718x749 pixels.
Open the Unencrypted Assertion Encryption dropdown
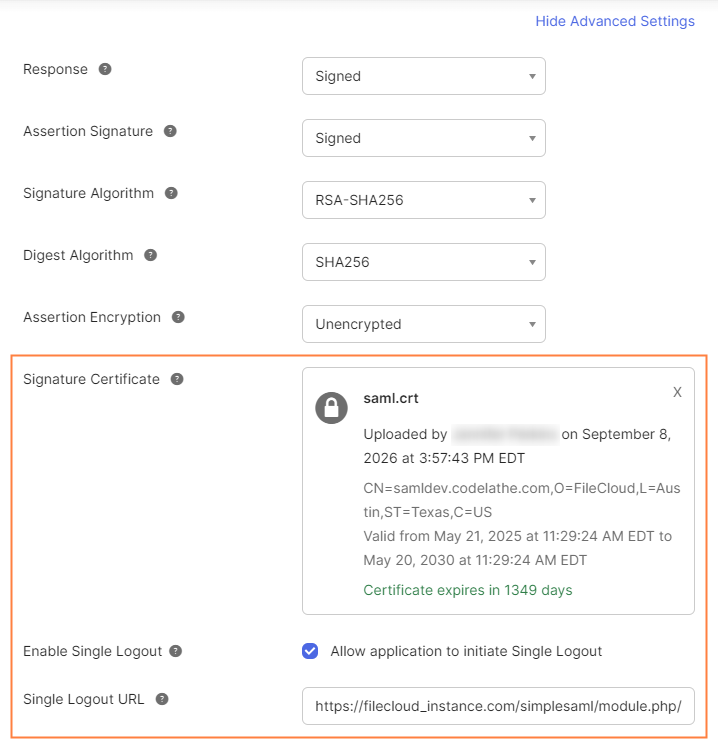pyautogui.click(x=424, y=324)
